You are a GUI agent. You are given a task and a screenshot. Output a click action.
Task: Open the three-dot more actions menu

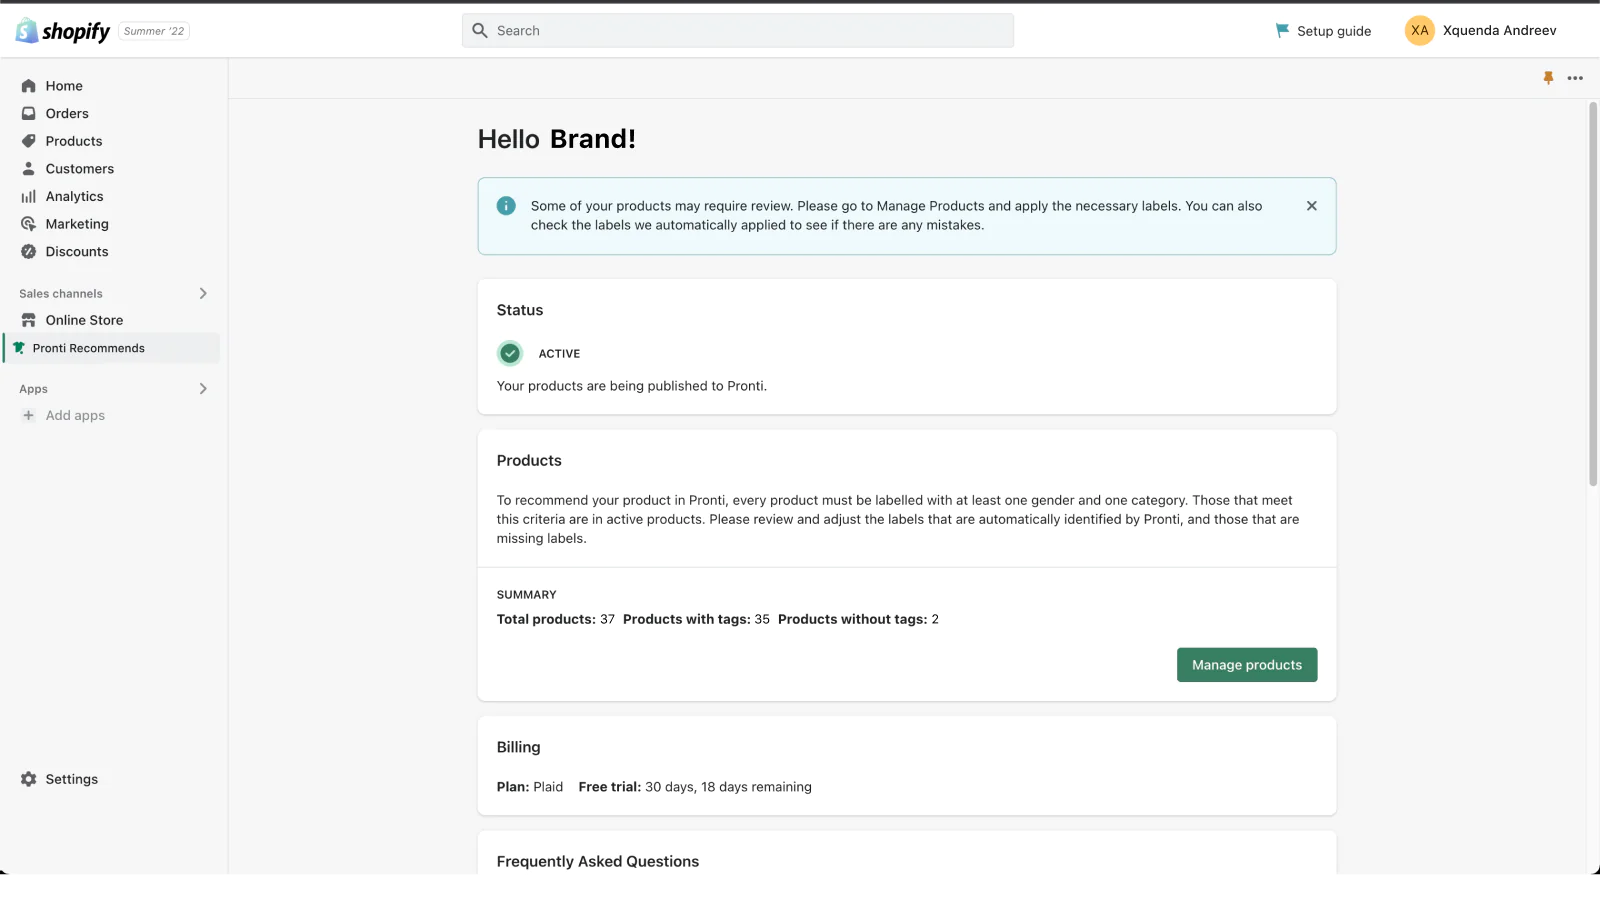[x=1575, y=78]
